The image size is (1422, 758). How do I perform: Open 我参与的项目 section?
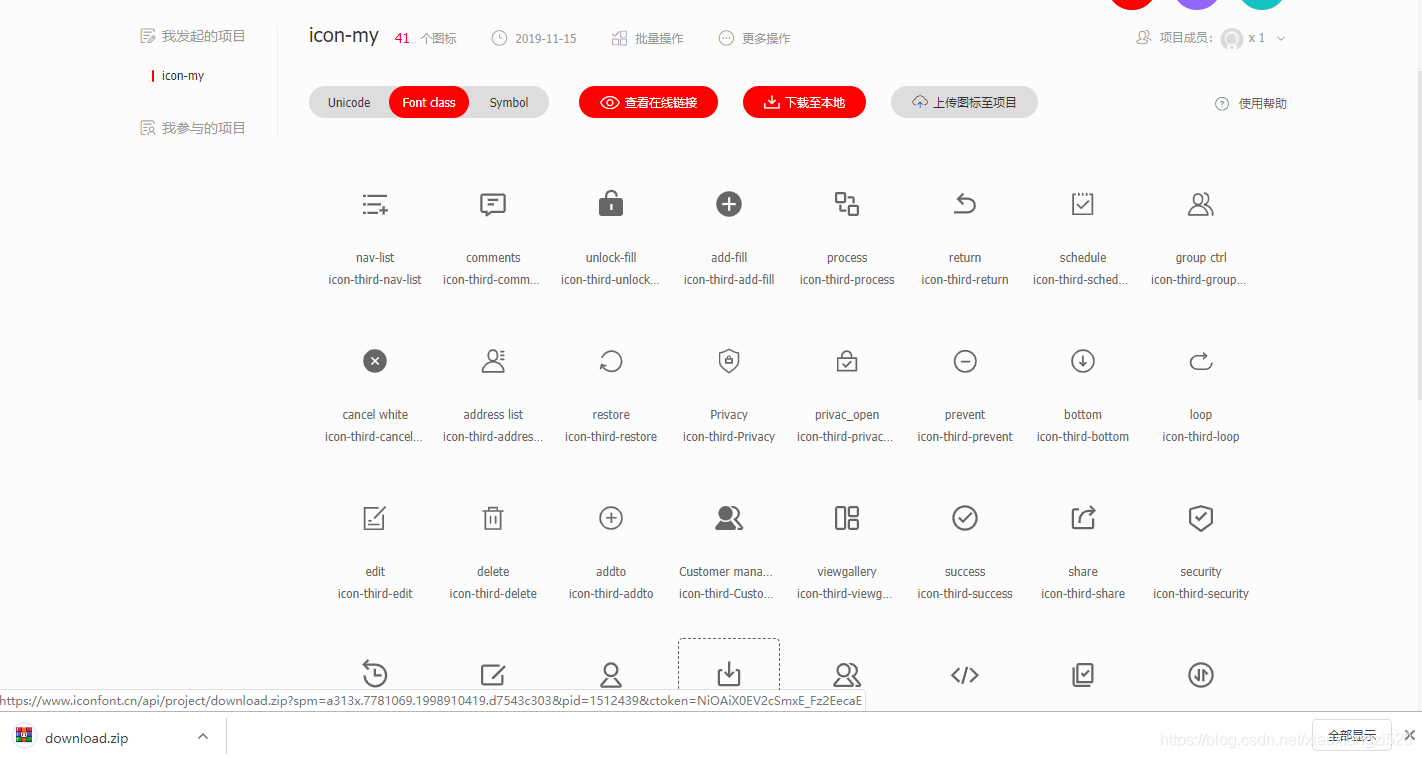tap(193, 128)
